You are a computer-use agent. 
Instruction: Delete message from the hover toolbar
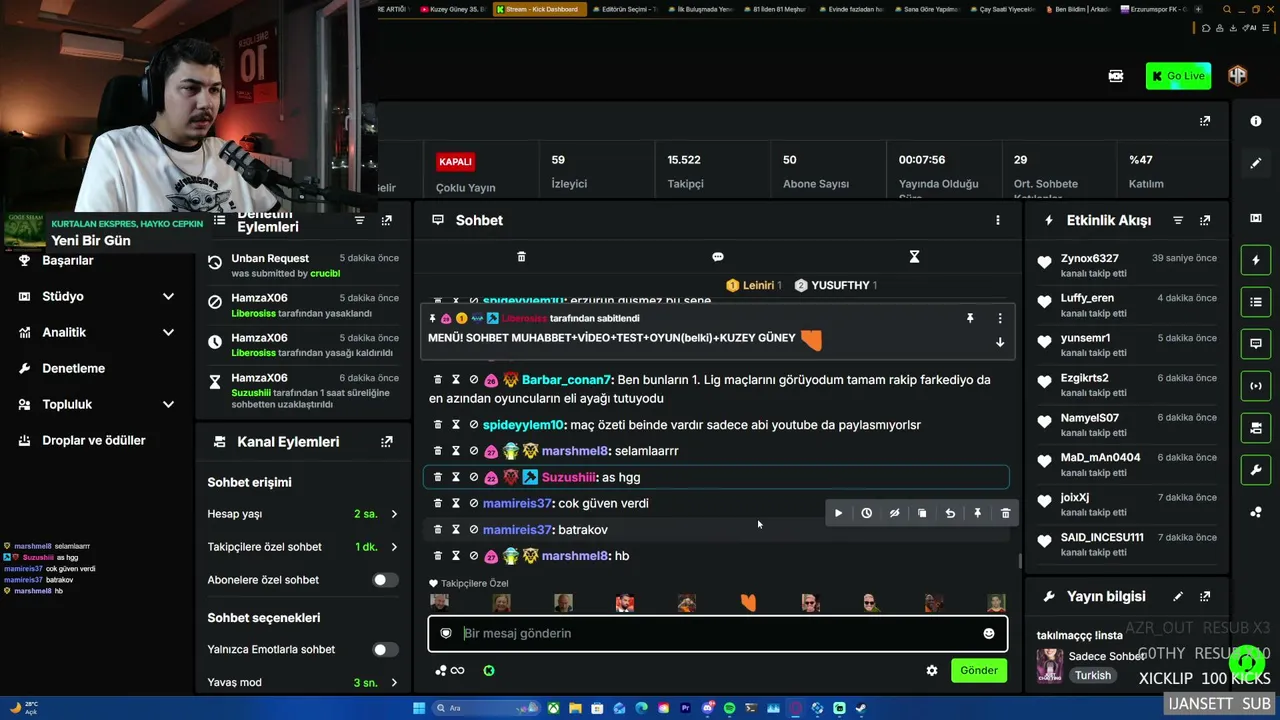(x=1006, y=513)
